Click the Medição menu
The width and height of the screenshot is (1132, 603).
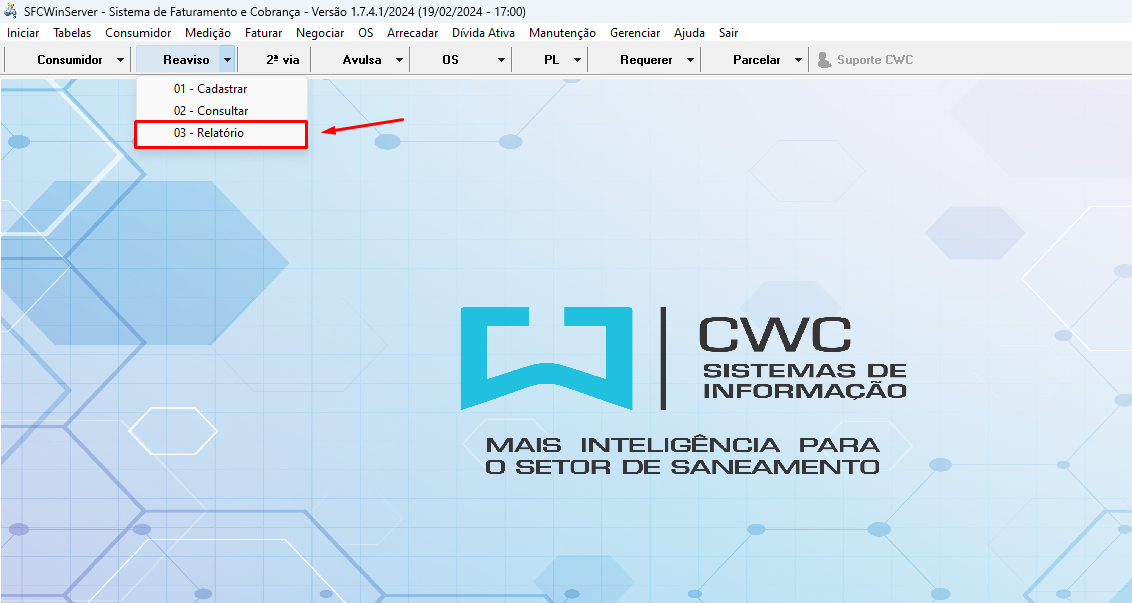click(208, 33)
